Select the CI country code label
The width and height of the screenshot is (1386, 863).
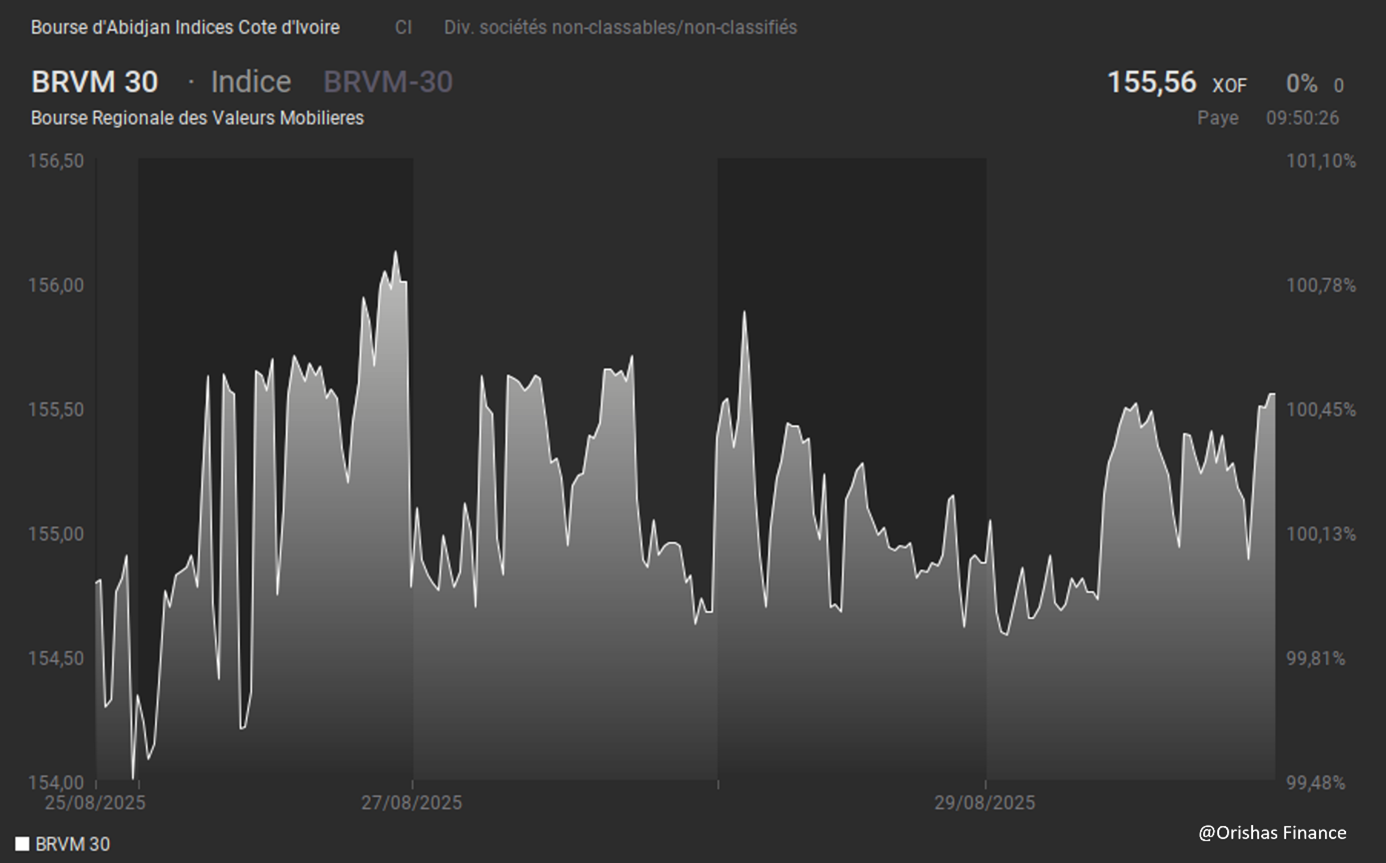coord(403,28)
